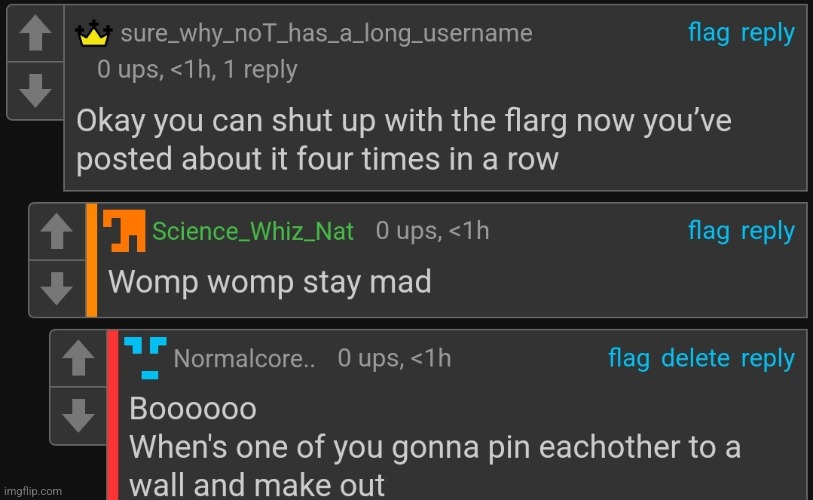Flag the Normalcore comment
Screen dimensions: 813x500
pyautogui.click(x=629, y=358)
